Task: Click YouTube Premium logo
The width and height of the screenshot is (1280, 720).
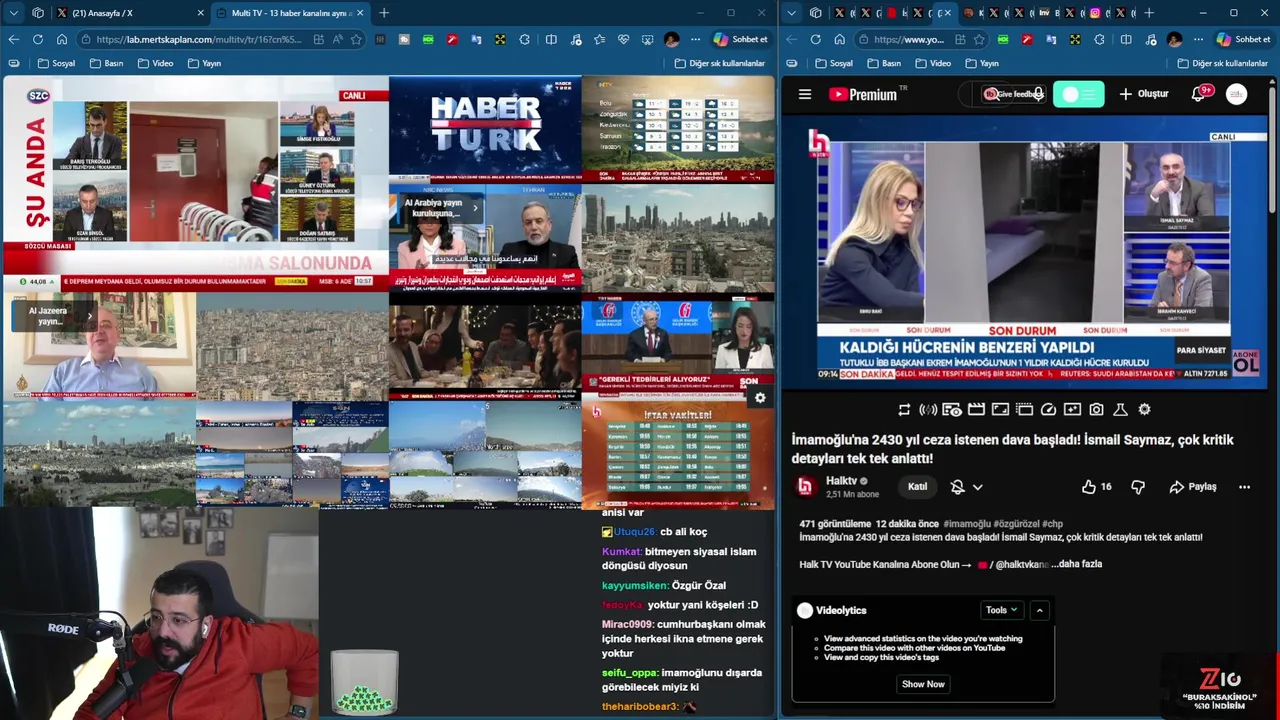Action: 865,94
